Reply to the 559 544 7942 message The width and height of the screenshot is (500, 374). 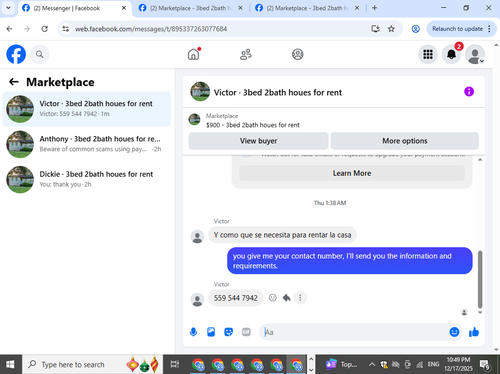point(286,298)
